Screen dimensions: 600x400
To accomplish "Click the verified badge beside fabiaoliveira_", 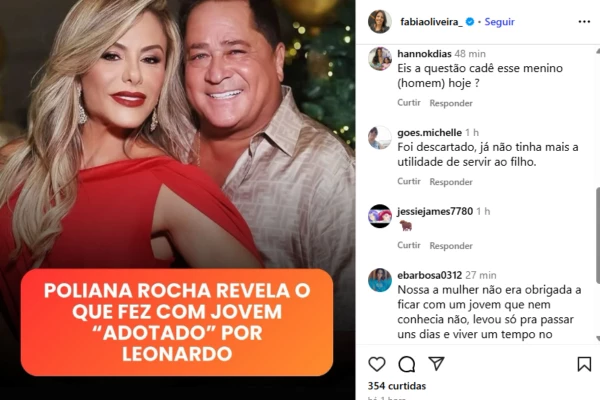I will pos(470,22).
